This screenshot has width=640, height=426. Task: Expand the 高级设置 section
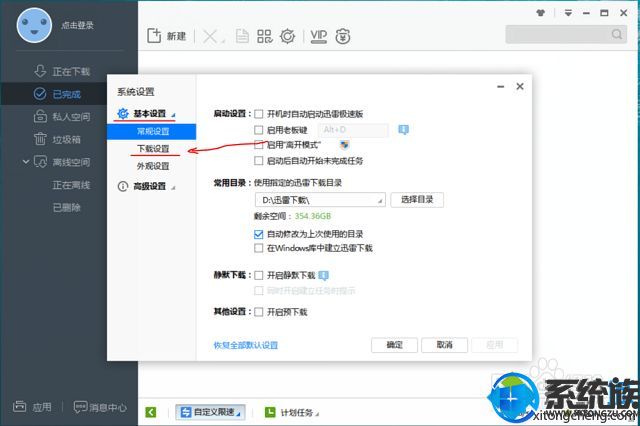(x=147, y=186)
